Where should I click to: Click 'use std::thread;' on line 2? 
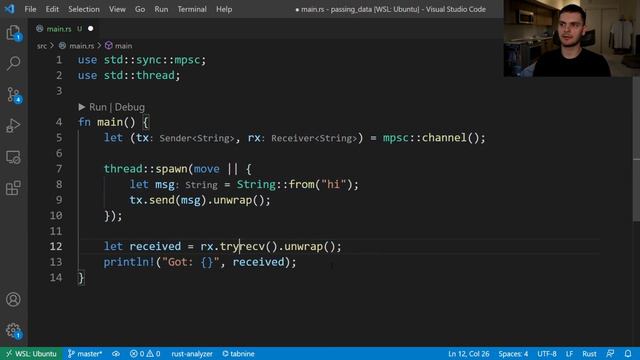129,76
